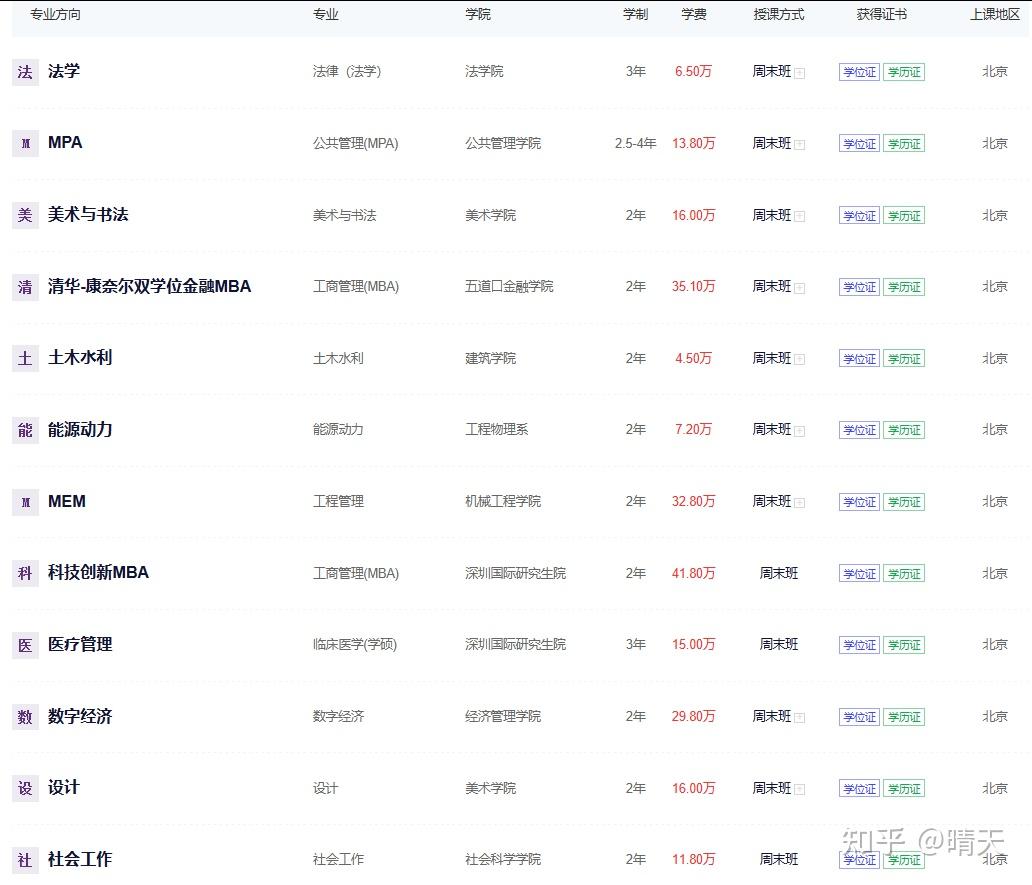Click the 能 icon beside 能源动力

coord(25,430)
